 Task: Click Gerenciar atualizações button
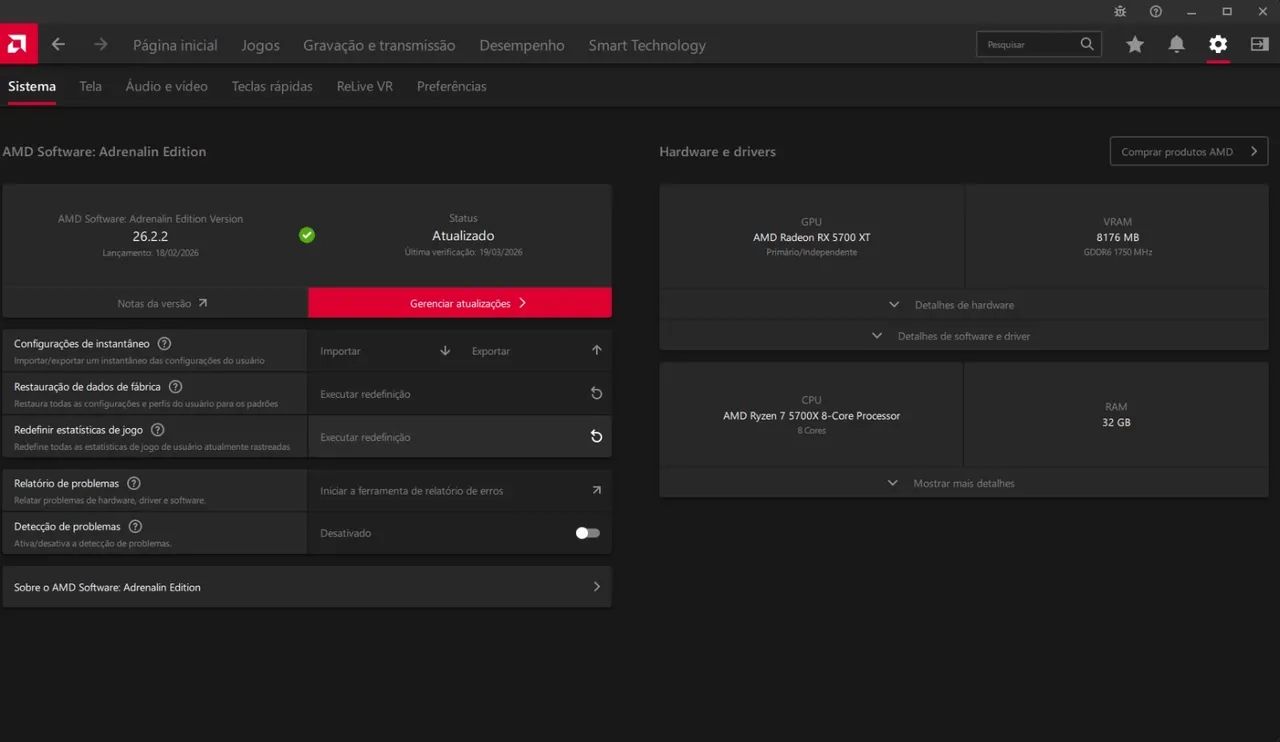[460, 303]
